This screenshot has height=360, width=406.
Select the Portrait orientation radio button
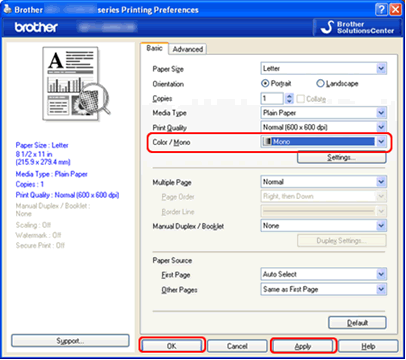(265, 83)
